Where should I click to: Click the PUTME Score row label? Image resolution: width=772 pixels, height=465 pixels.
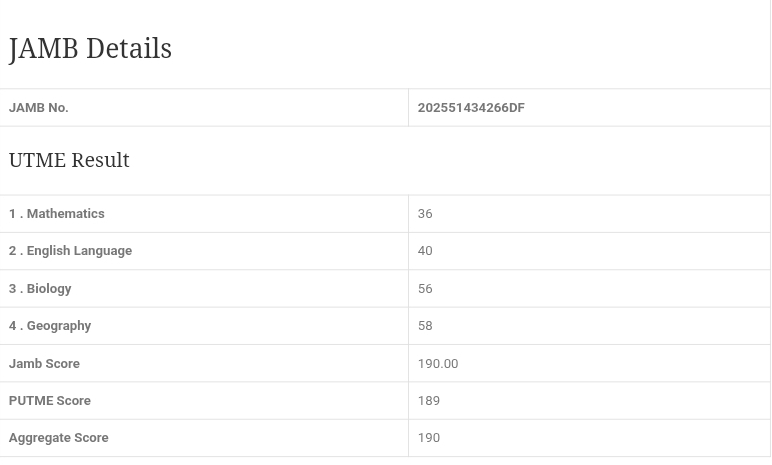[50, 401]
